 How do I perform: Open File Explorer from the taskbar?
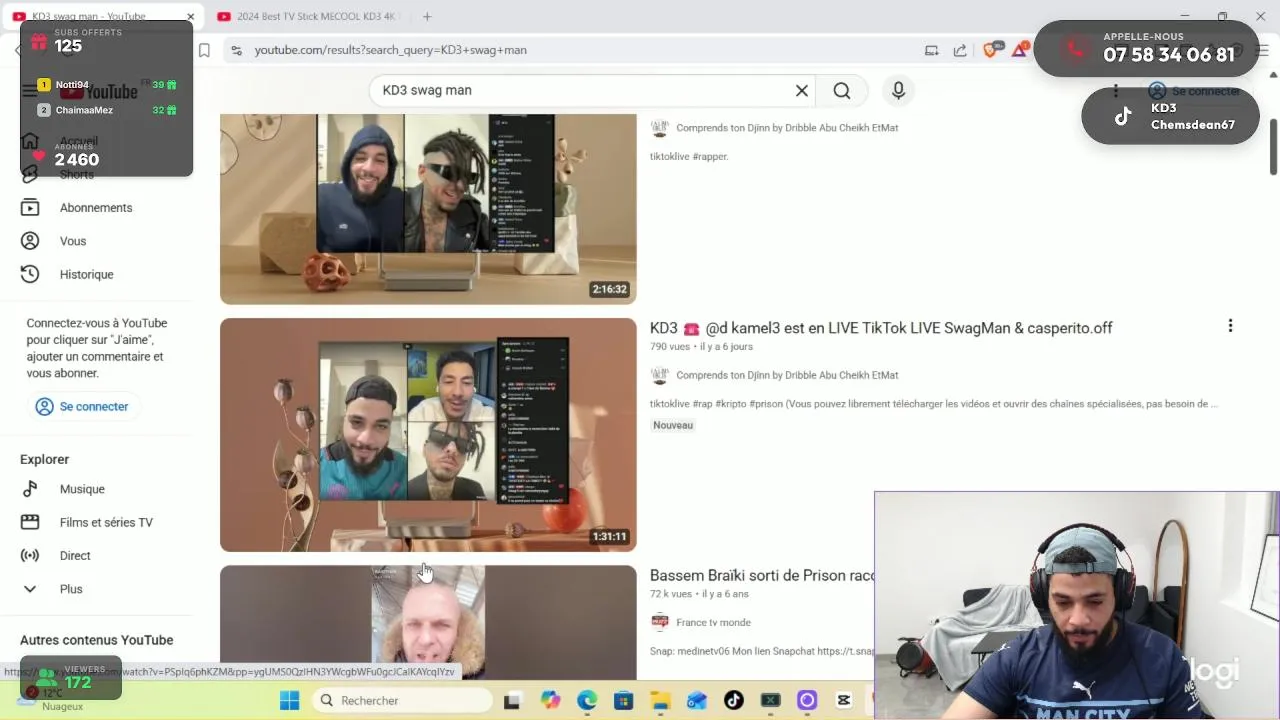[660, 700]
